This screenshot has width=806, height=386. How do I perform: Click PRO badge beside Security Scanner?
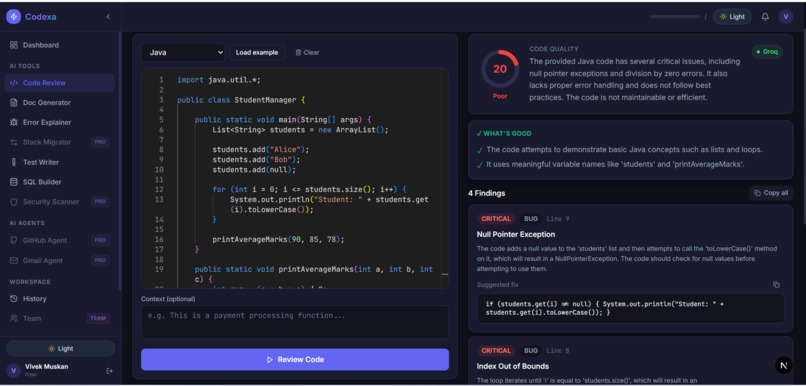(x=101, y=202)
